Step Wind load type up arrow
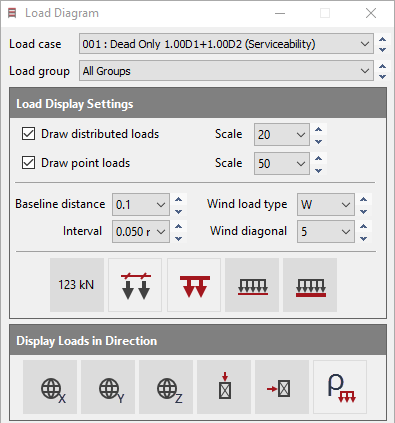395x423 pixels. (x=364, y=199)
